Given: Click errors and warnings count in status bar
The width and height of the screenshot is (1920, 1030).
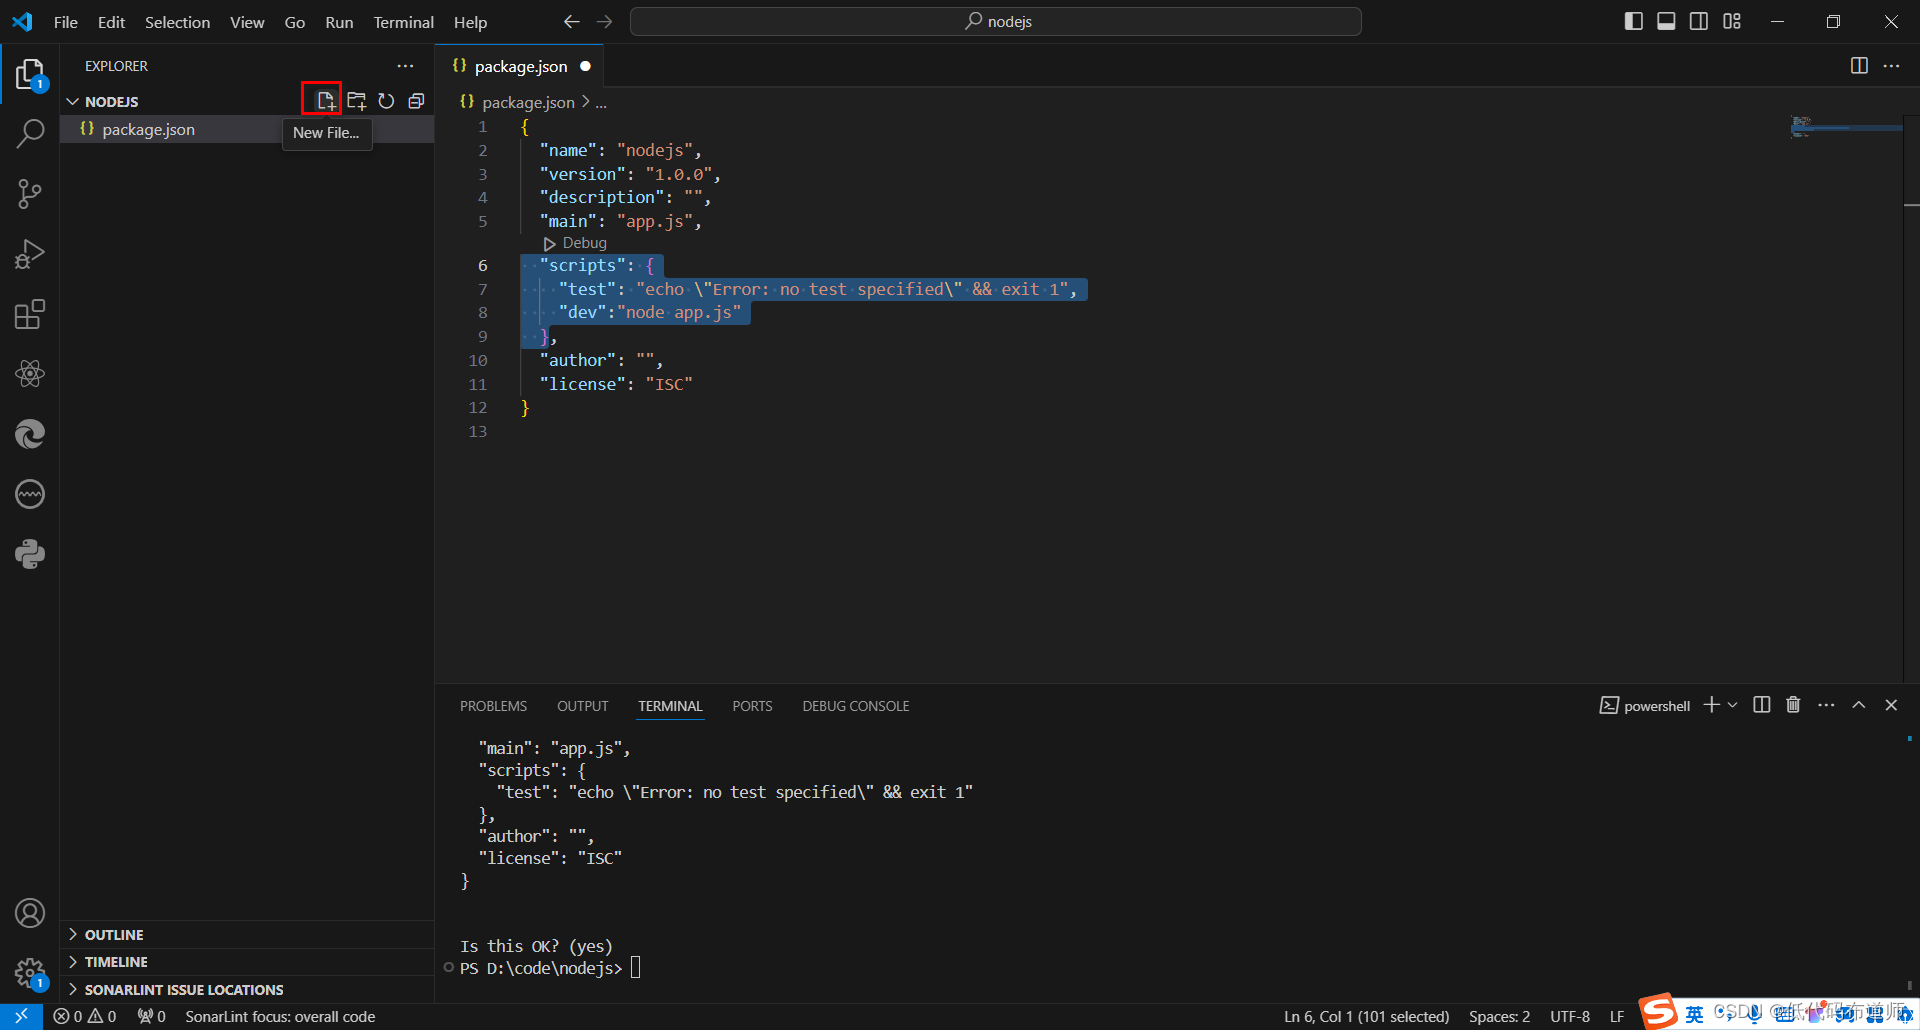Looking at the screenshot, I should (x=85, y=1016).
